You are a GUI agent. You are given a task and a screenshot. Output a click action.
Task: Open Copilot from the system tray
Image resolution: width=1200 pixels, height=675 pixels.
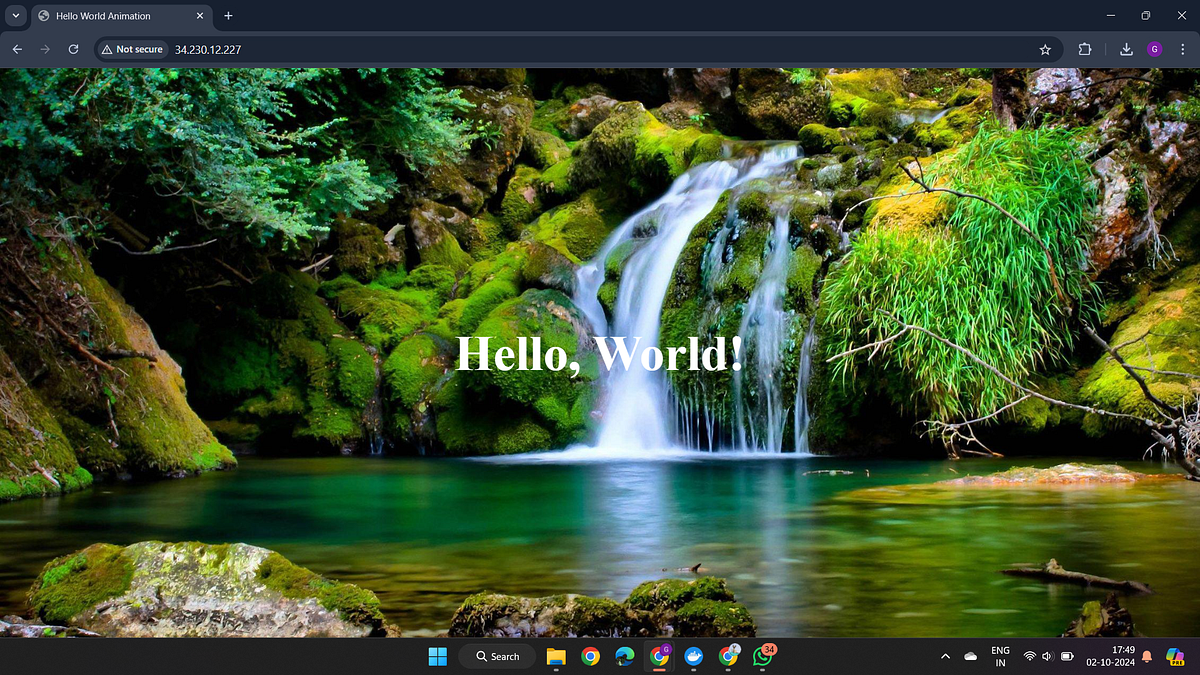(x=1176, y=656)
